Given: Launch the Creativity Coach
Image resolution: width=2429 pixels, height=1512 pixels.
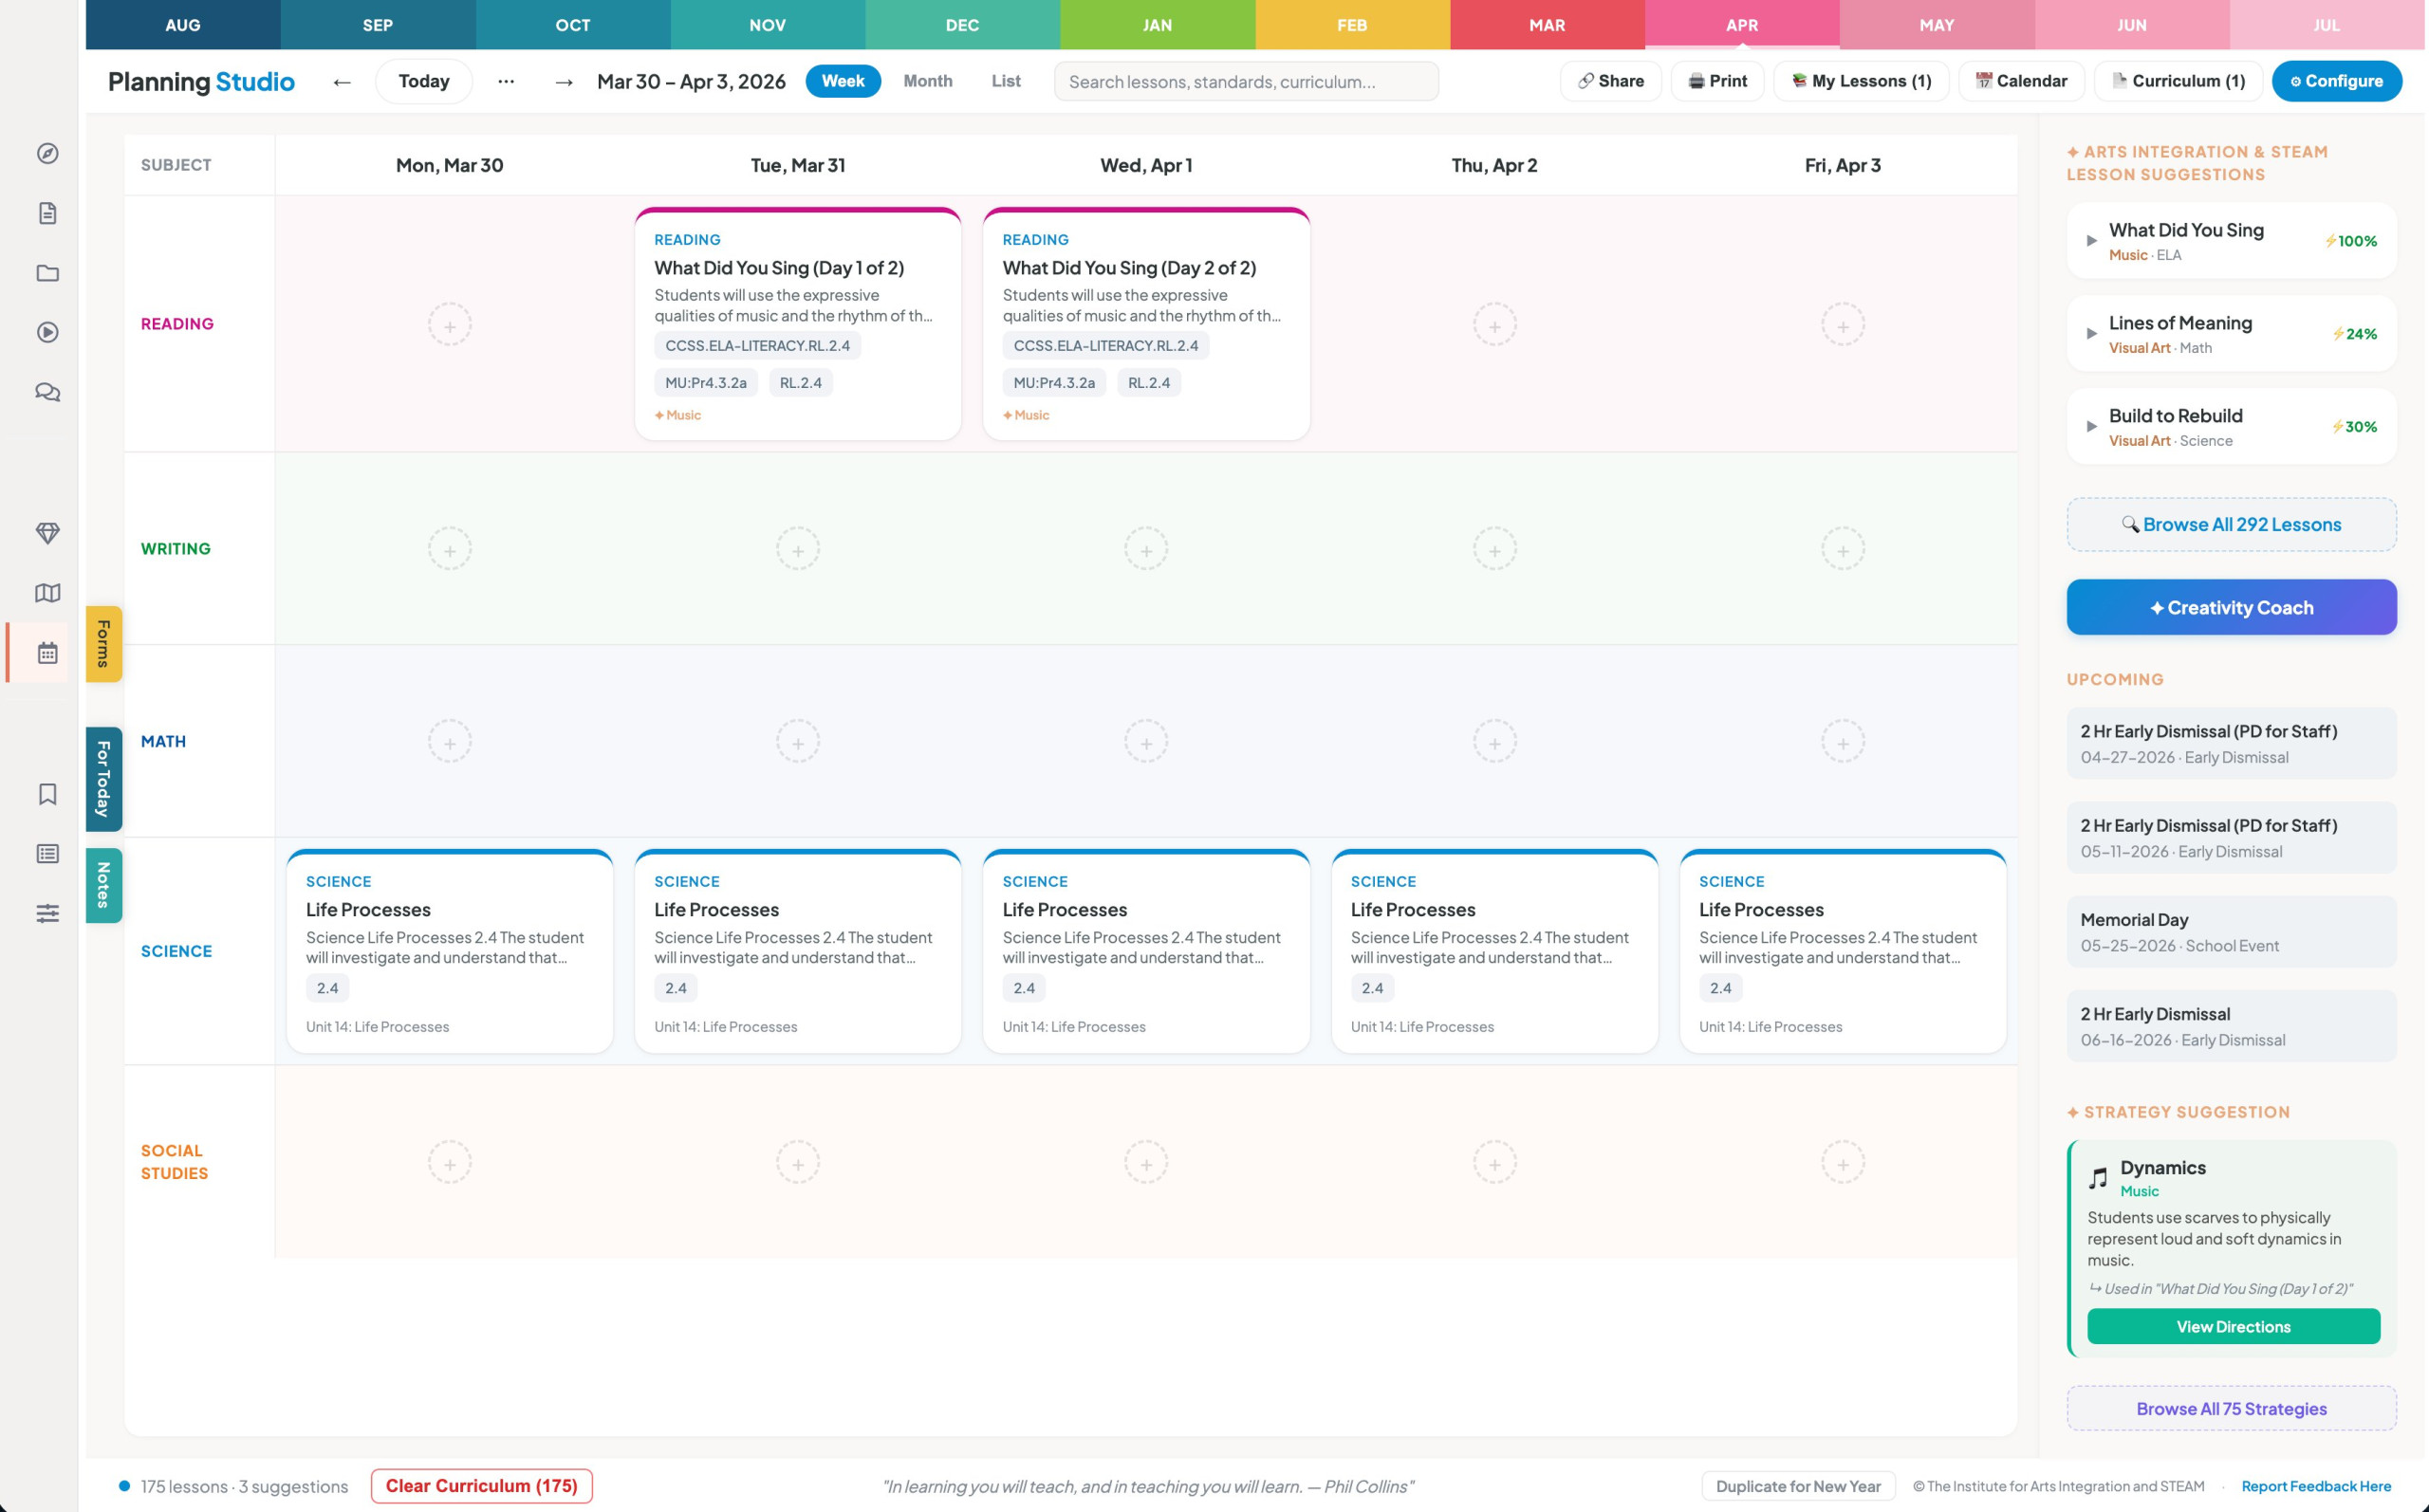Looking at the screenshot, I should (2231, 607).
